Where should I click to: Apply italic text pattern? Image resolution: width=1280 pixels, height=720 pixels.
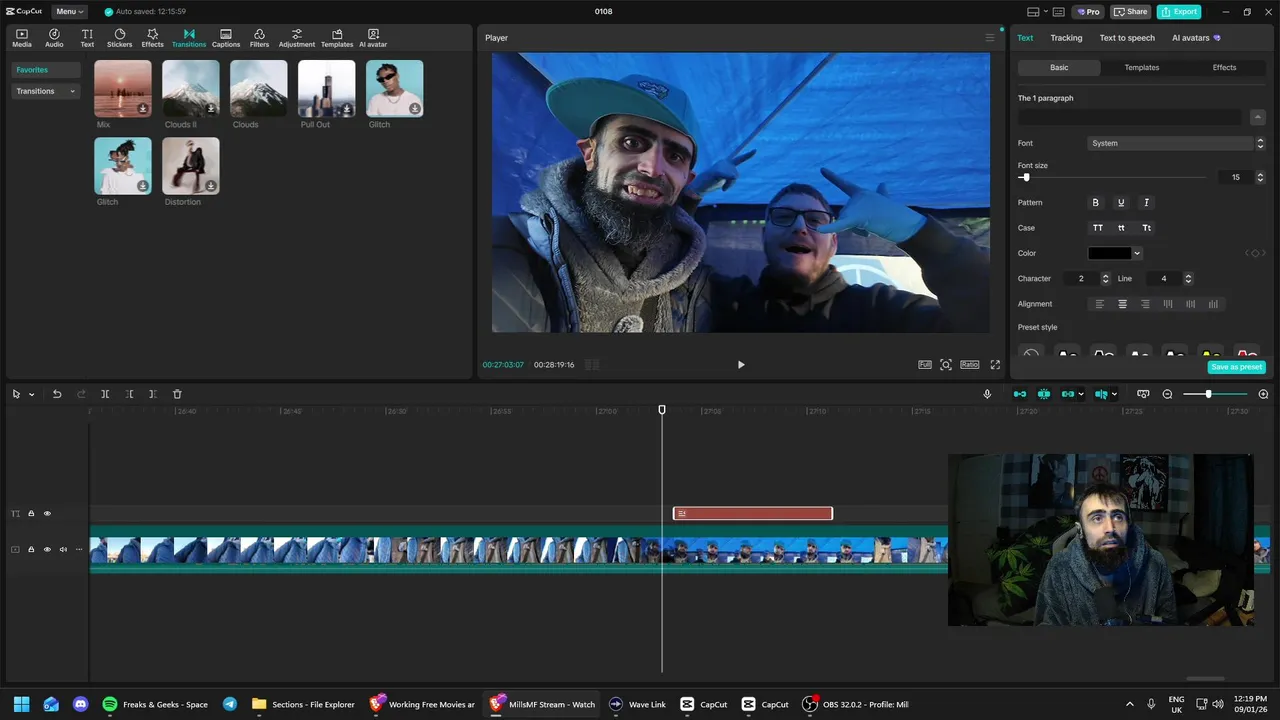click(1146, 202)
